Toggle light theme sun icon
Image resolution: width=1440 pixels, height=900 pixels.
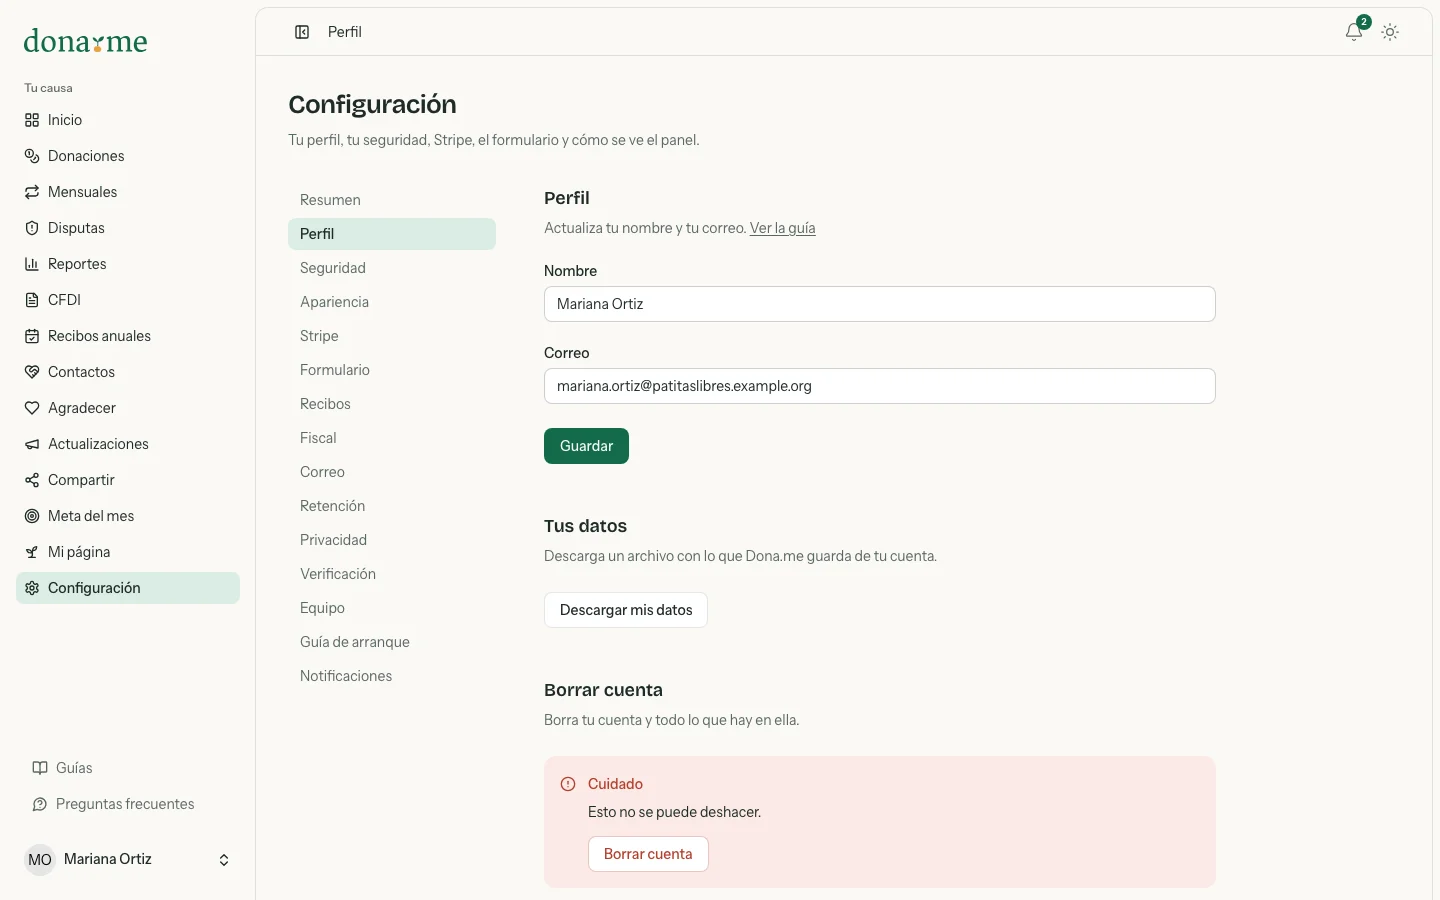pyautogui.click(x=1390, y=32)
